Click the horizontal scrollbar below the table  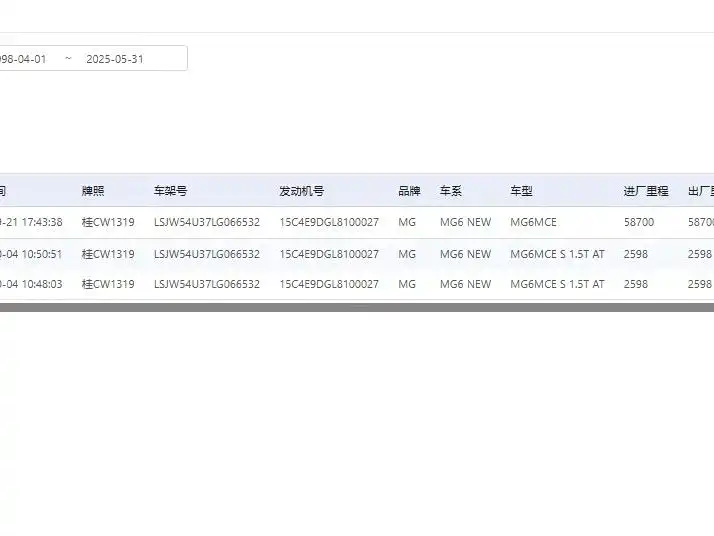[357, 308]
